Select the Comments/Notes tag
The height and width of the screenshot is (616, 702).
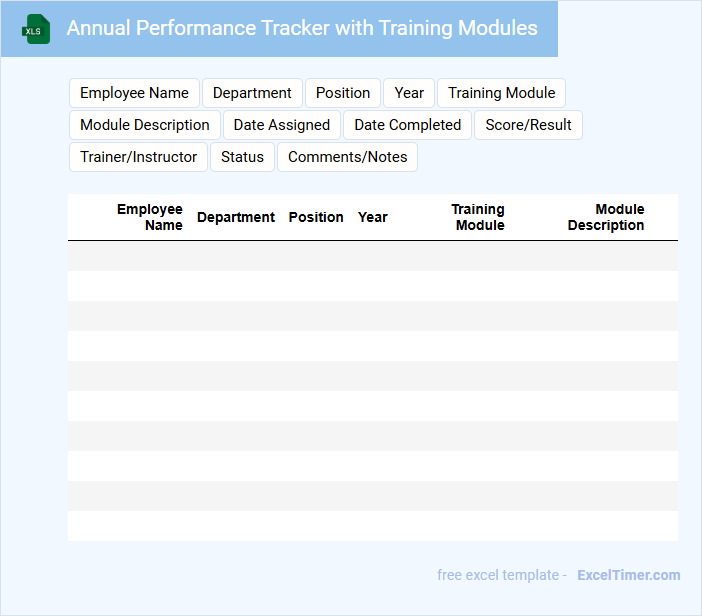click(x=347, y=157)
